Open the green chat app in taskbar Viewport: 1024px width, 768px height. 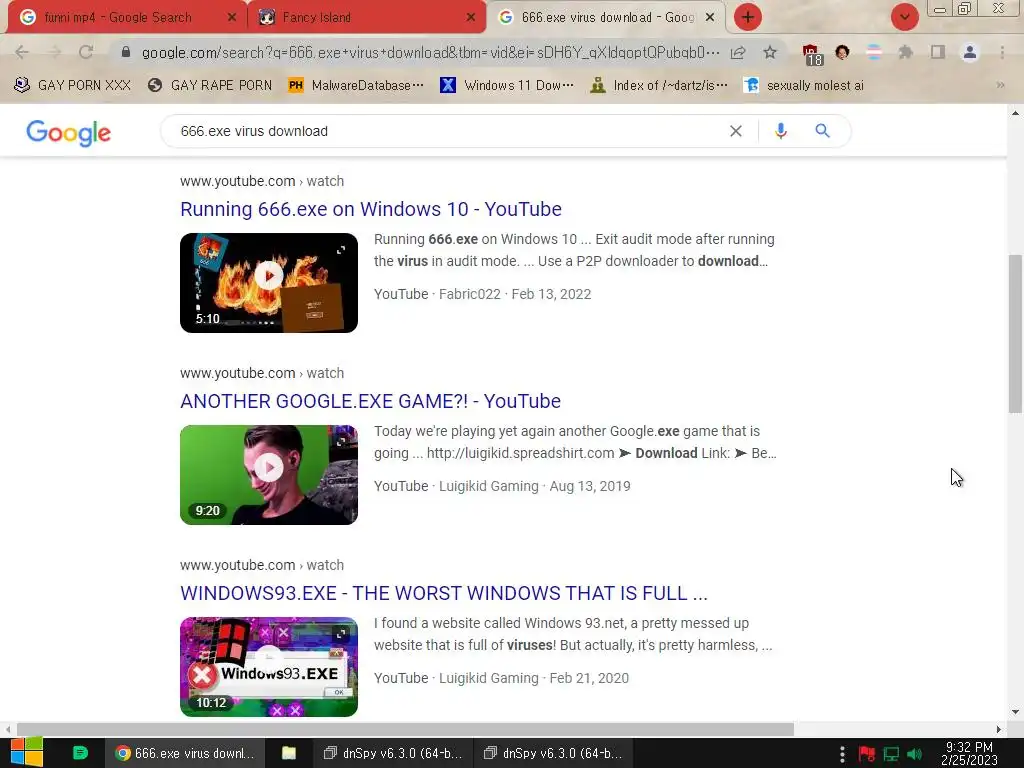[80, 753]
